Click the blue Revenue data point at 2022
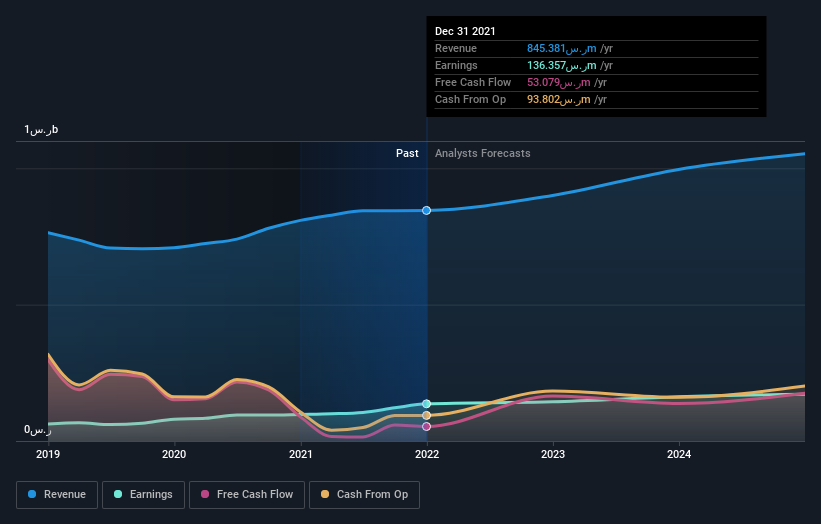This screenshot has height=524, width=821. [x=427, y=210]
